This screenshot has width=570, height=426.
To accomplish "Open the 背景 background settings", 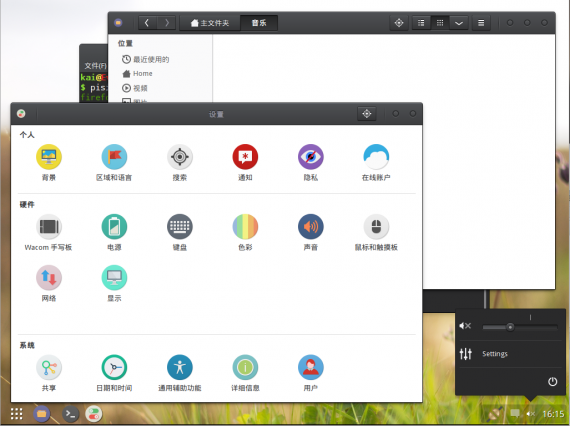I will pyautogui.click(x=49, y=162).
